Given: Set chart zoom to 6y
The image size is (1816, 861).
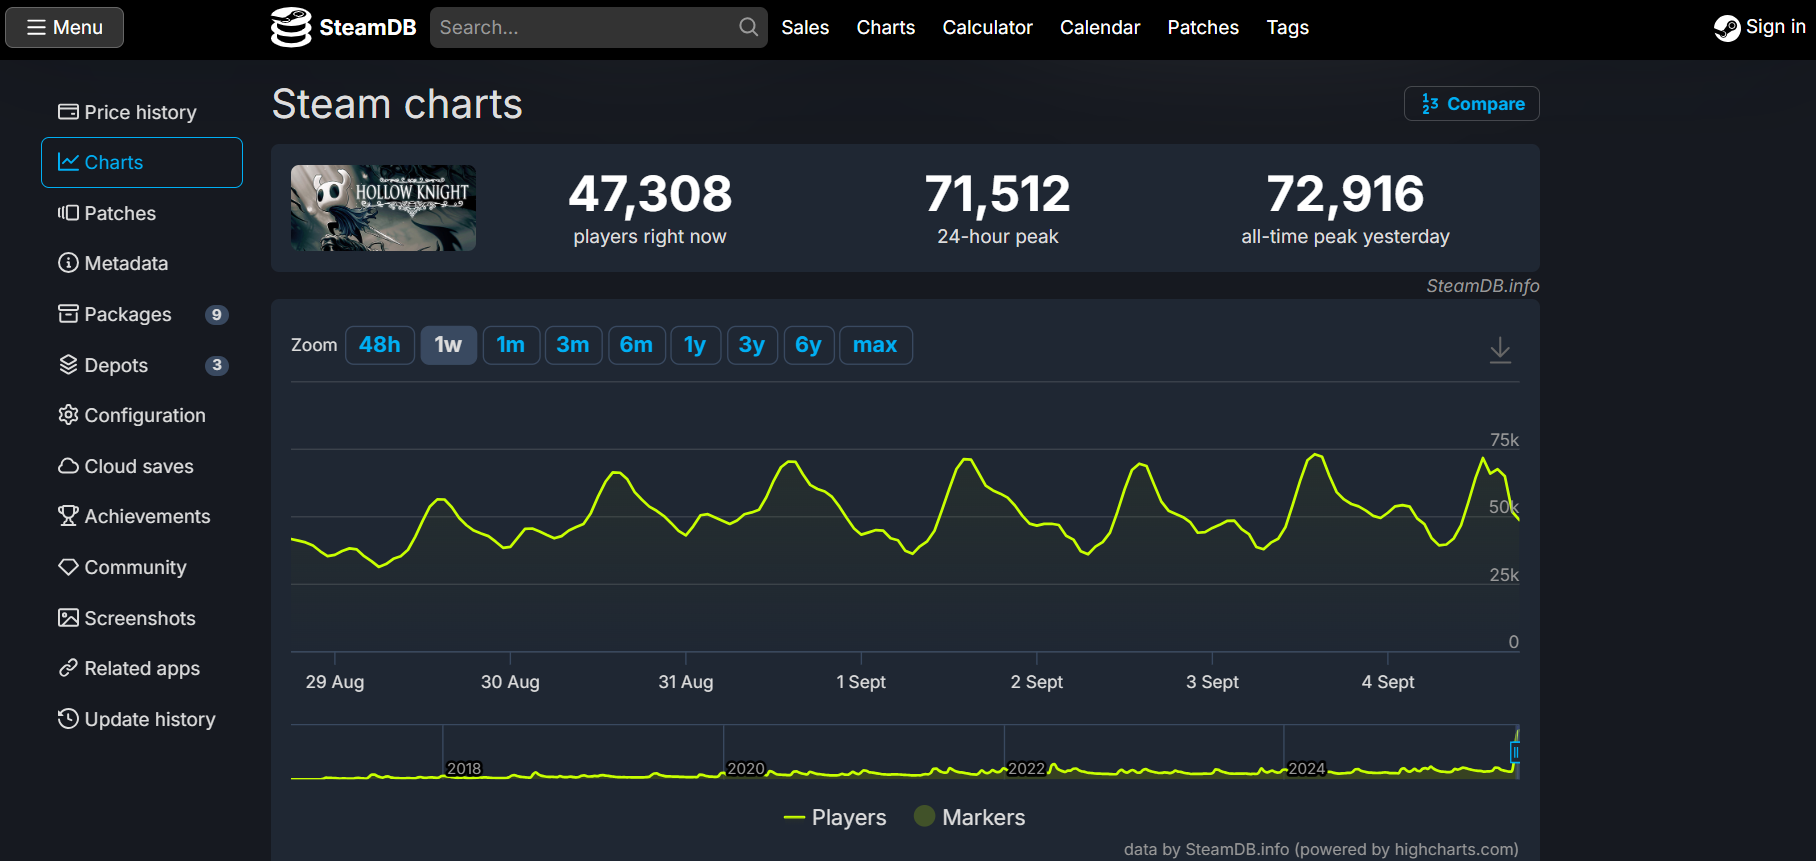Looking at the screenshot, I should point(808,345).
